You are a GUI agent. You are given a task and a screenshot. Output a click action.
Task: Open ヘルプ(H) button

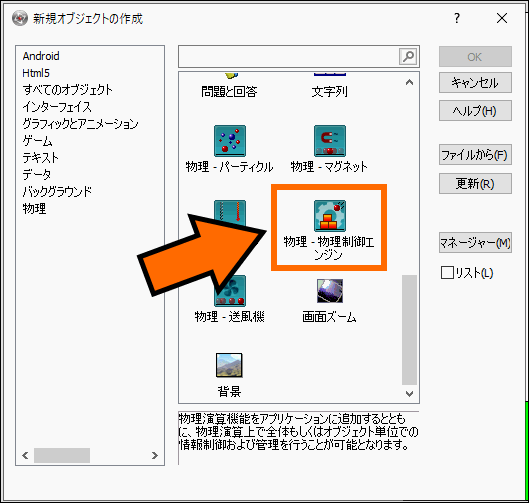point(475,111)
